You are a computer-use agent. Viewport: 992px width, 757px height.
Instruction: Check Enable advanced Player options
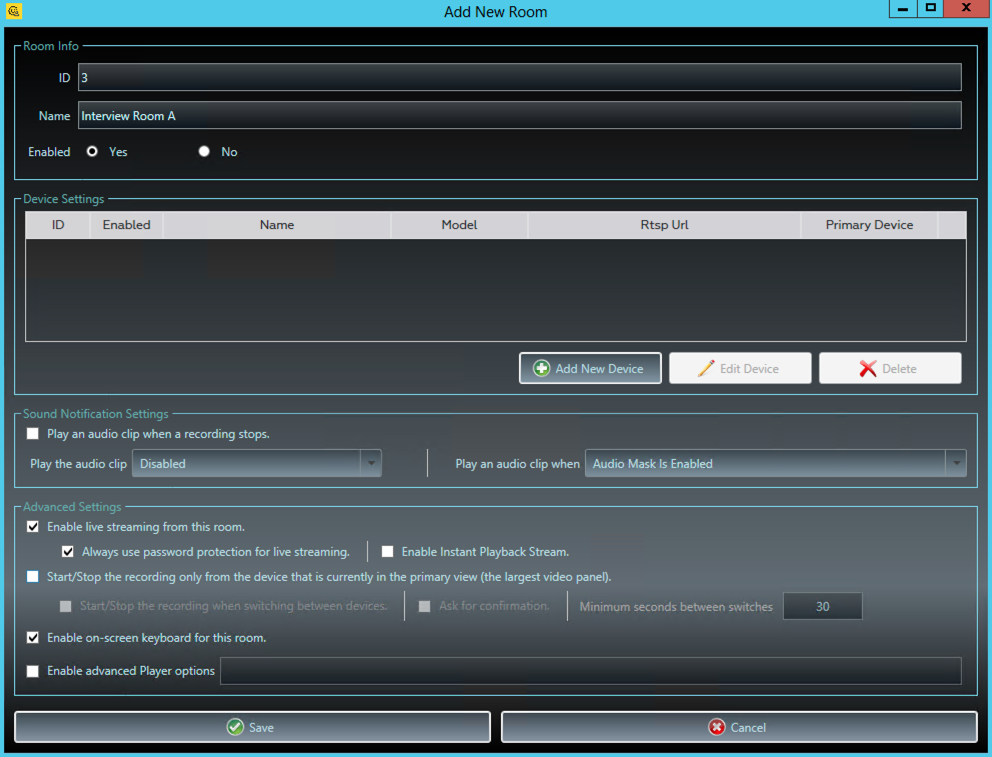pyautogui.click(x=33, y=671)
